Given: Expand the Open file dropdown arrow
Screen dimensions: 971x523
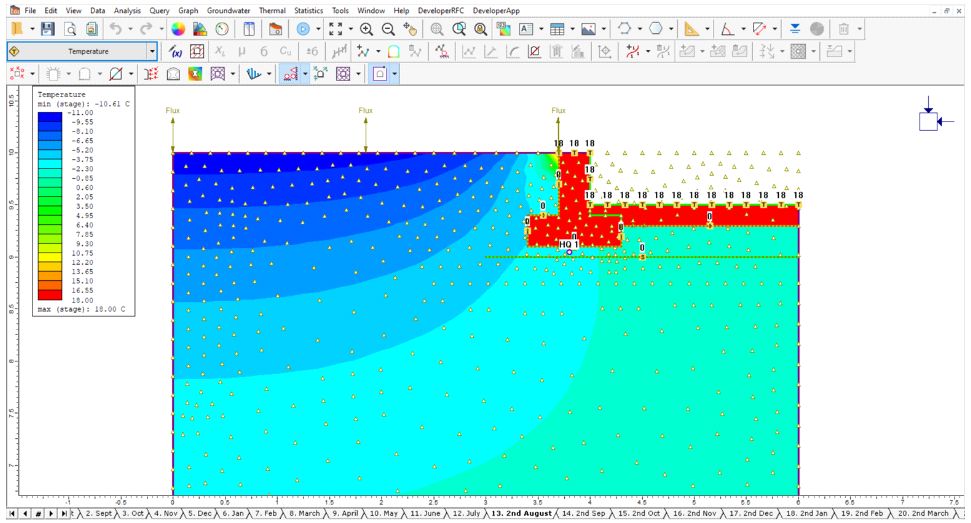Looking at the screenshot, I should pyautogui.click(x=30, y=30).
